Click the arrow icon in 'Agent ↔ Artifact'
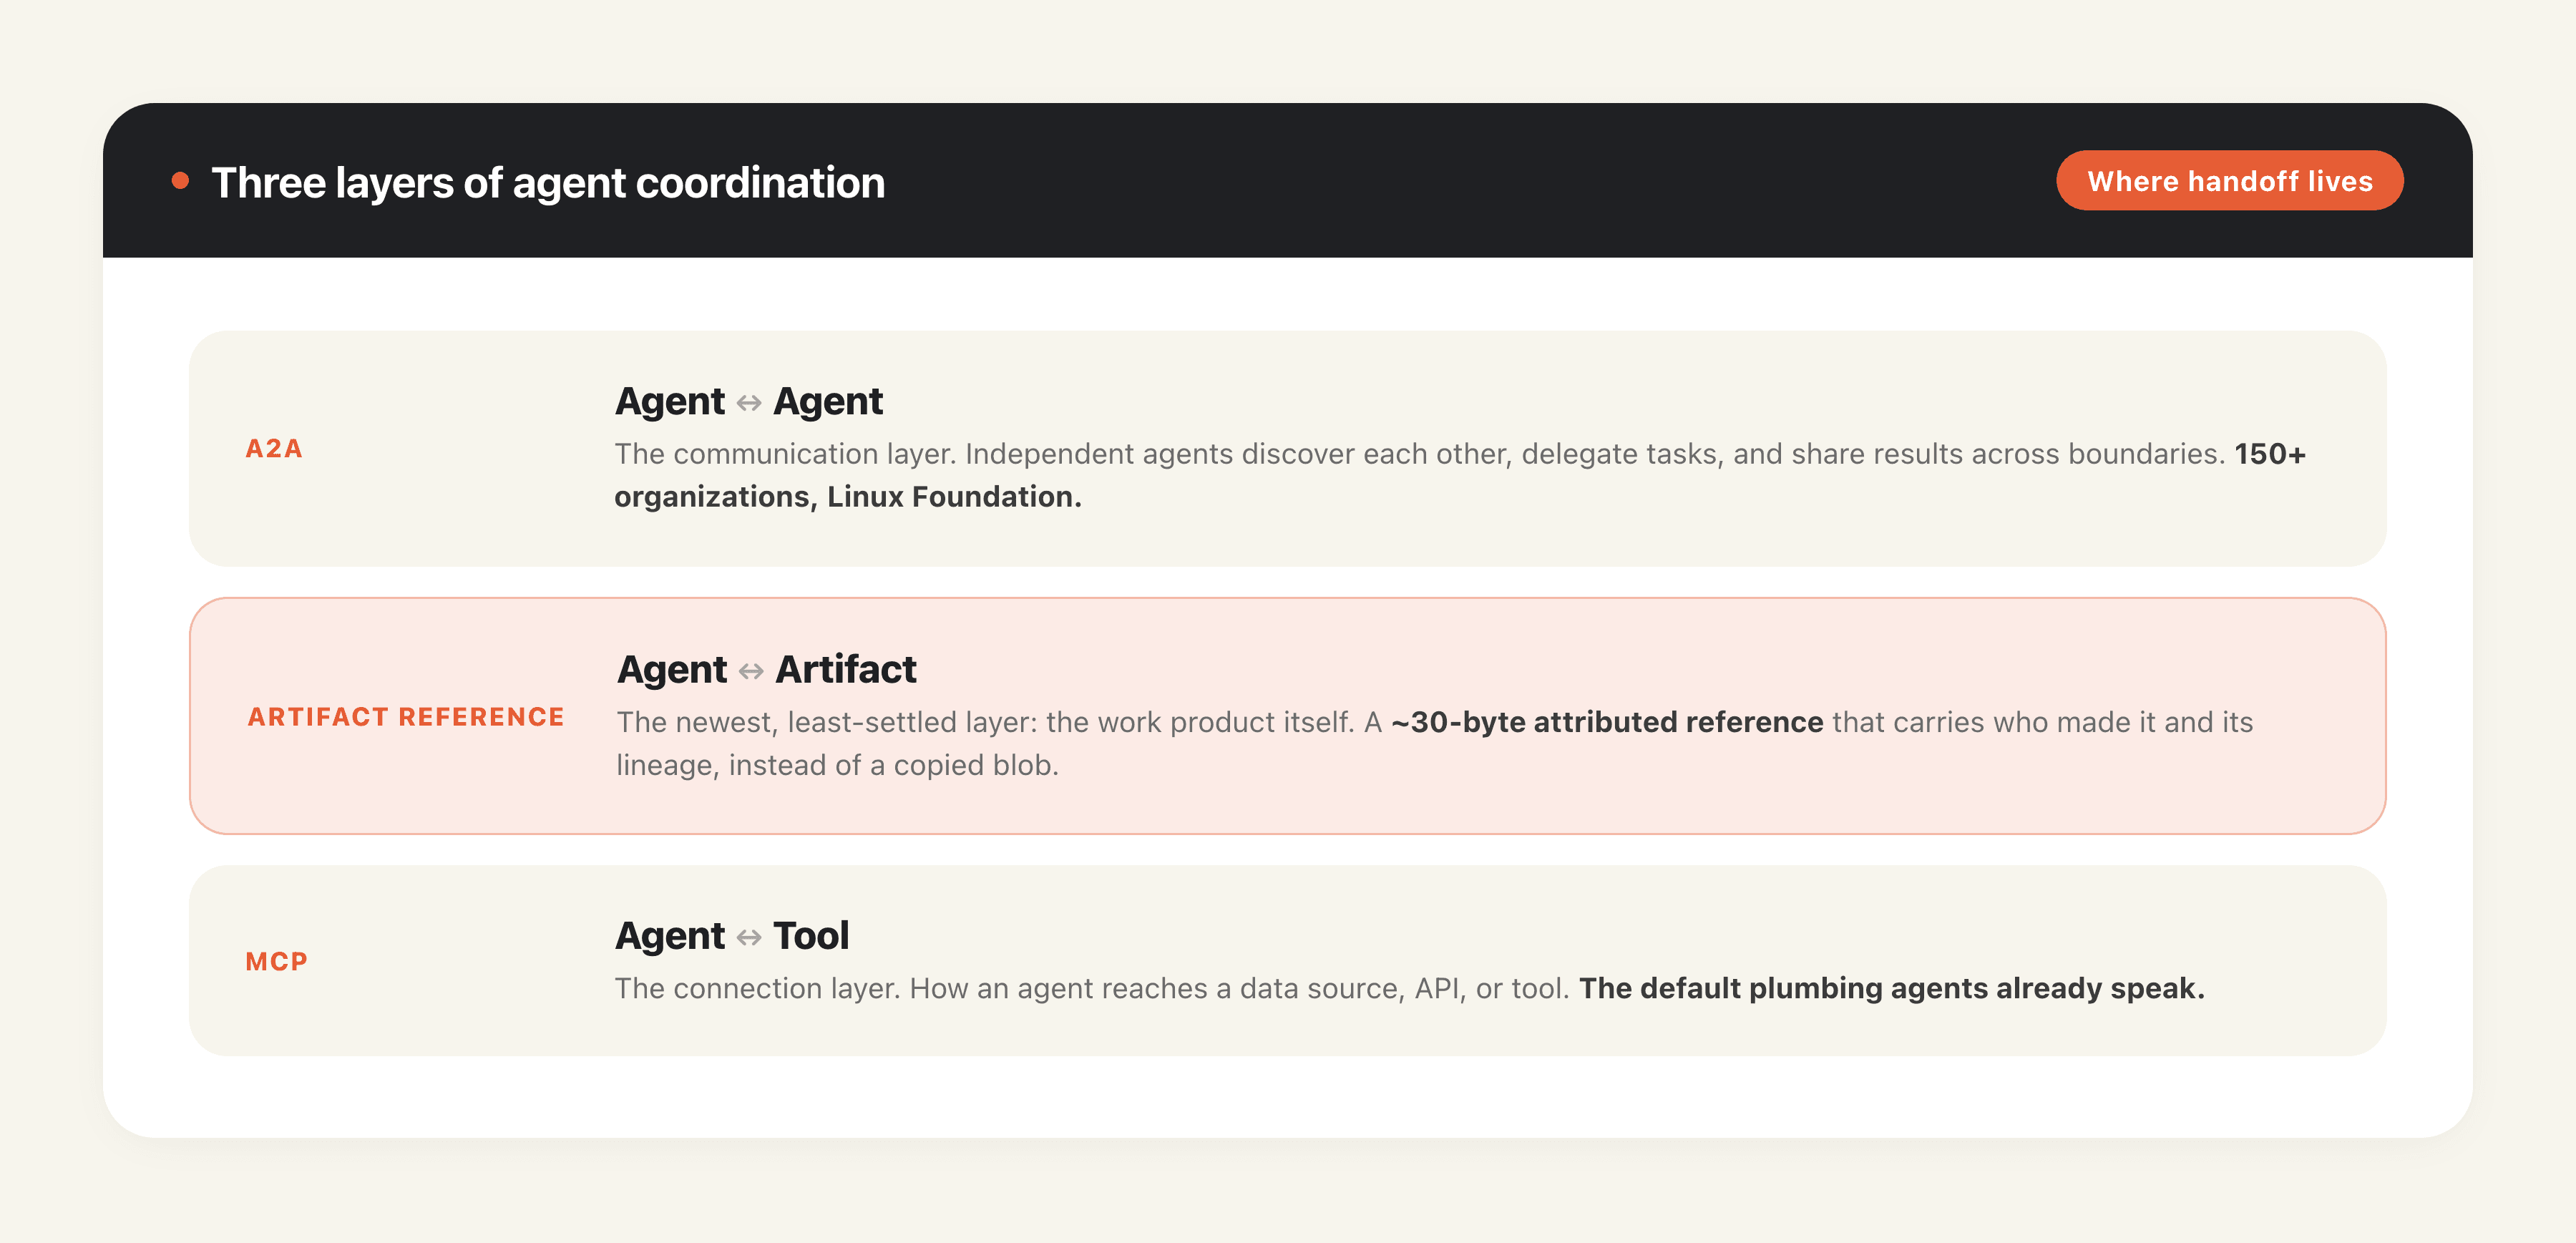The height and width of the screenshot is (1243, 2576). point(751,671)
